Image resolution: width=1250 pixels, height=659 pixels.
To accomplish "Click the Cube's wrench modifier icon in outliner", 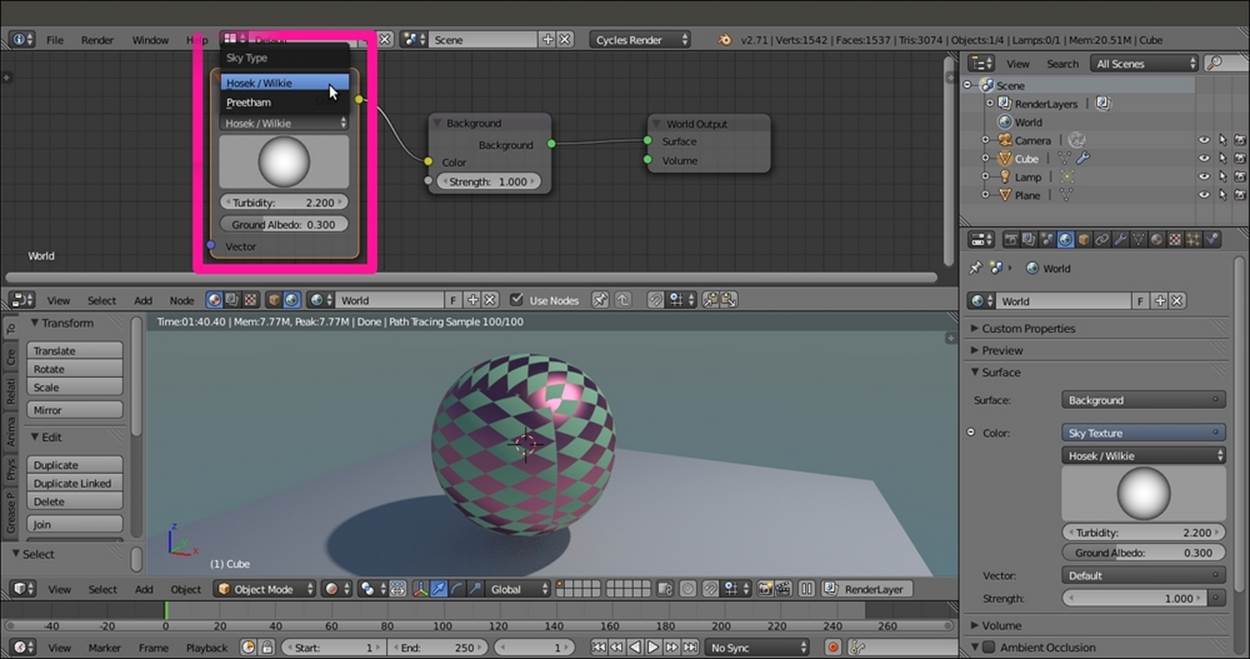I will pos(1082,159).
